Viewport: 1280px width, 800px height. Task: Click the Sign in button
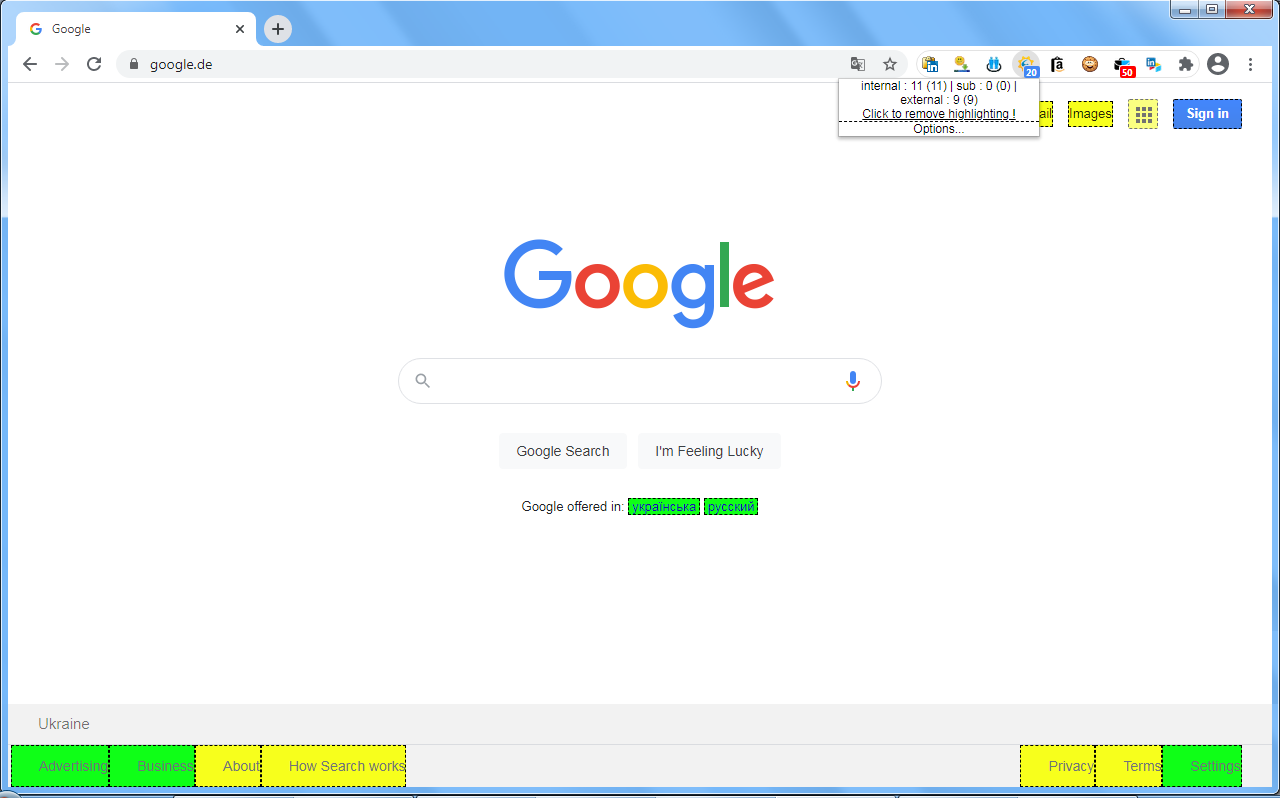1207,114
